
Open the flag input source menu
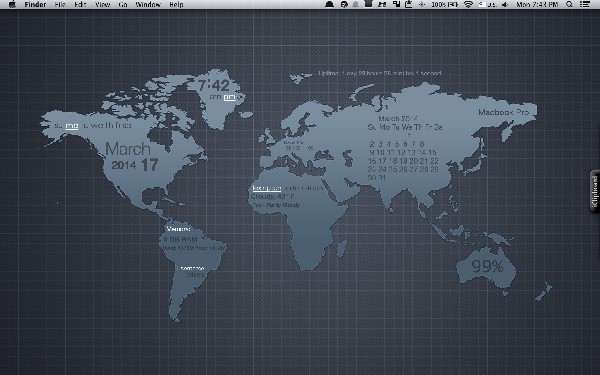(x=488, y=5)
